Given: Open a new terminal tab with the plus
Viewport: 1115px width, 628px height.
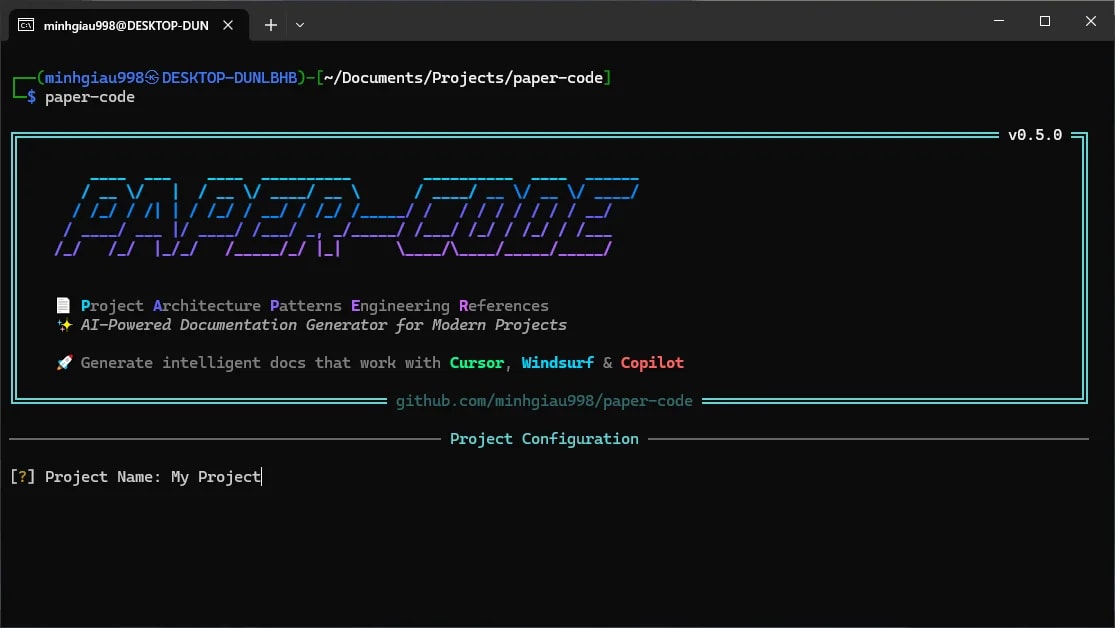Looking at the screenshot, I should [x=270, y=24].
